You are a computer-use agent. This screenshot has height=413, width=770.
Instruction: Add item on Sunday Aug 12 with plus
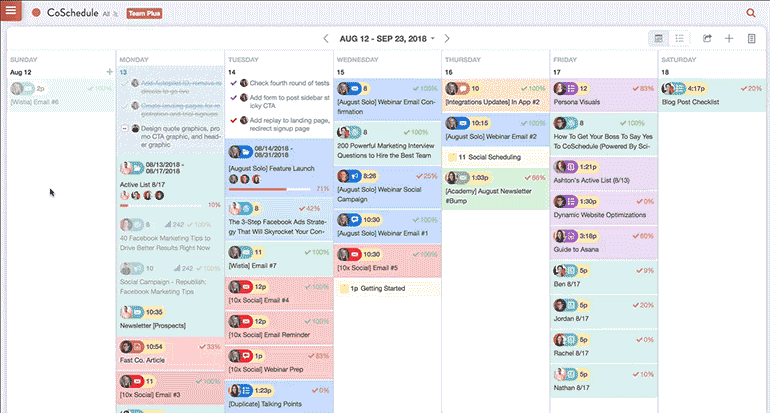click(109, 72)
